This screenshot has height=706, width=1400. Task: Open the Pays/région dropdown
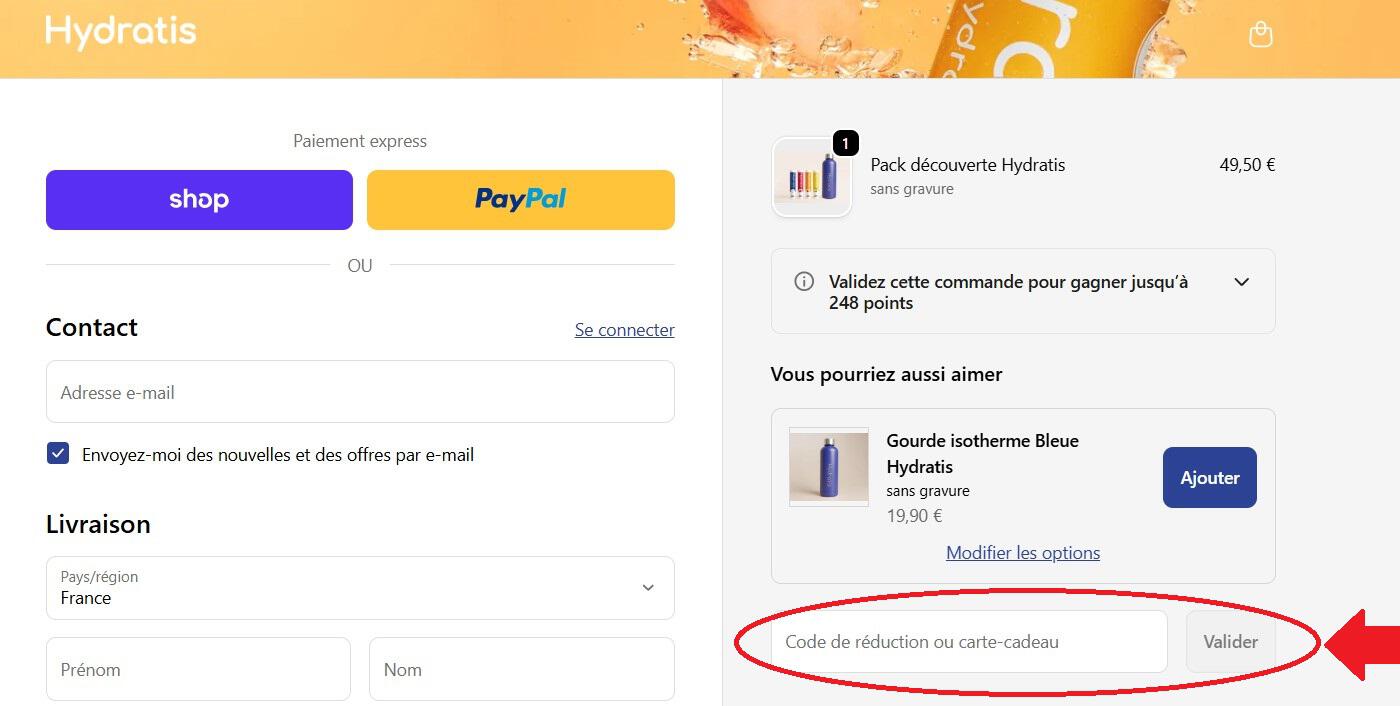coord(360,588)
